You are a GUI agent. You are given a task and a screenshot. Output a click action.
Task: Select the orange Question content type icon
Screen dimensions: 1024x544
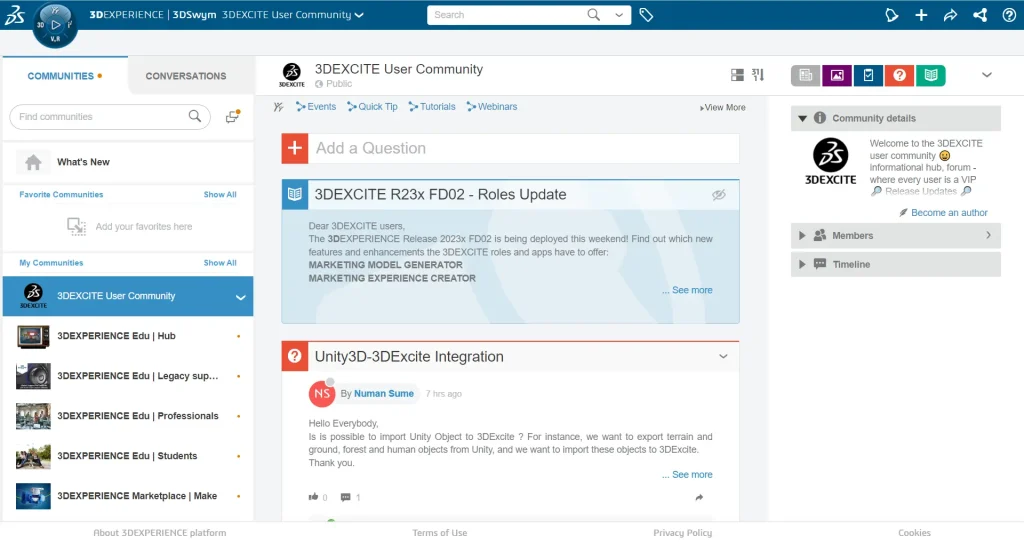899,76
